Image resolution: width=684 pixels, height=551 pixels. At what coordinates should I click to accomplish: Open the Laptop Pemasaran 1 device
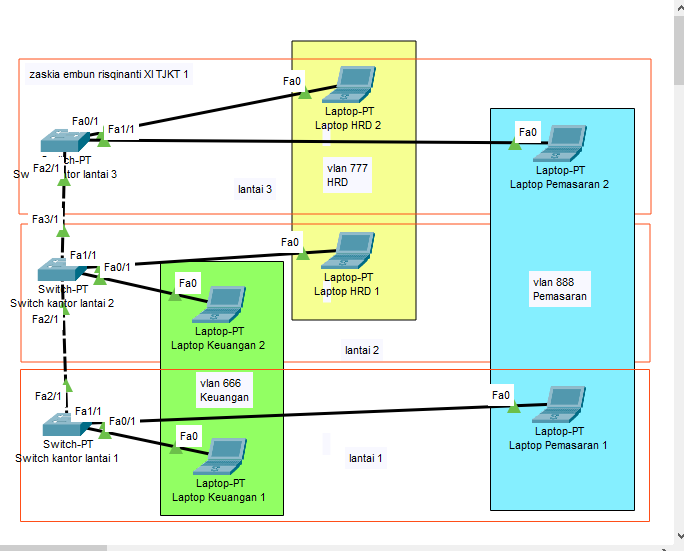click(x=559, y=404)
